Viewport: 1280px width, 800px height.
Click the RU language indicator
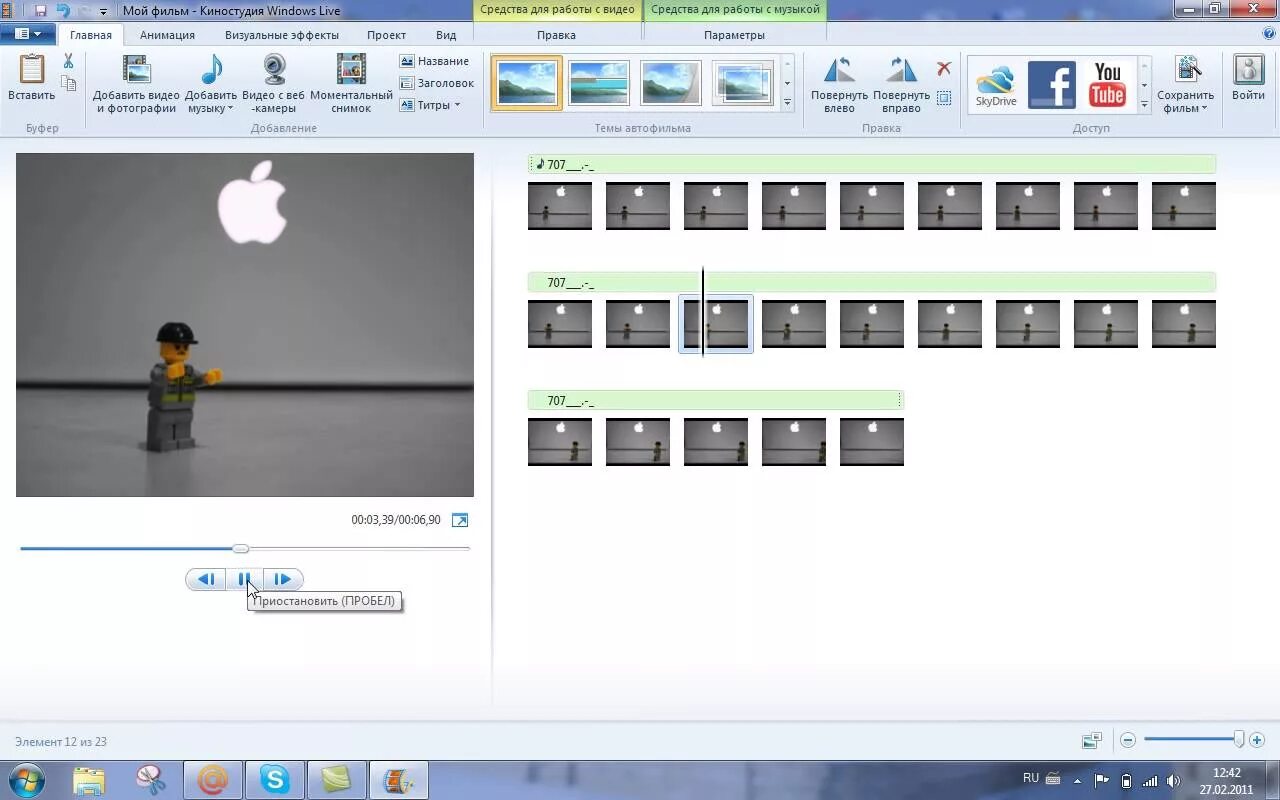click(x=1031, y=778)
